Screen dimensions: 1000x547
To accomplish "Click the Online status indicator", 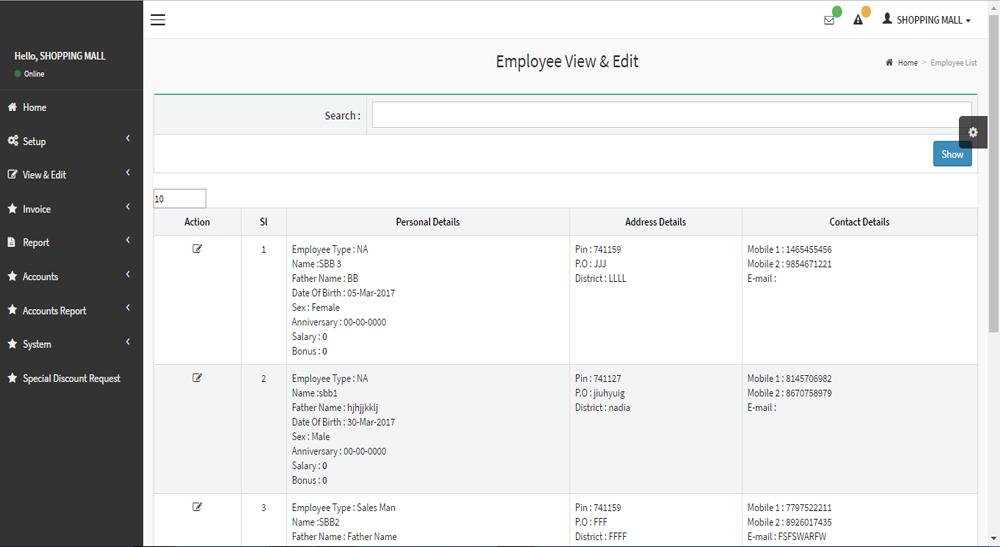I will click(x=29, y=74).
